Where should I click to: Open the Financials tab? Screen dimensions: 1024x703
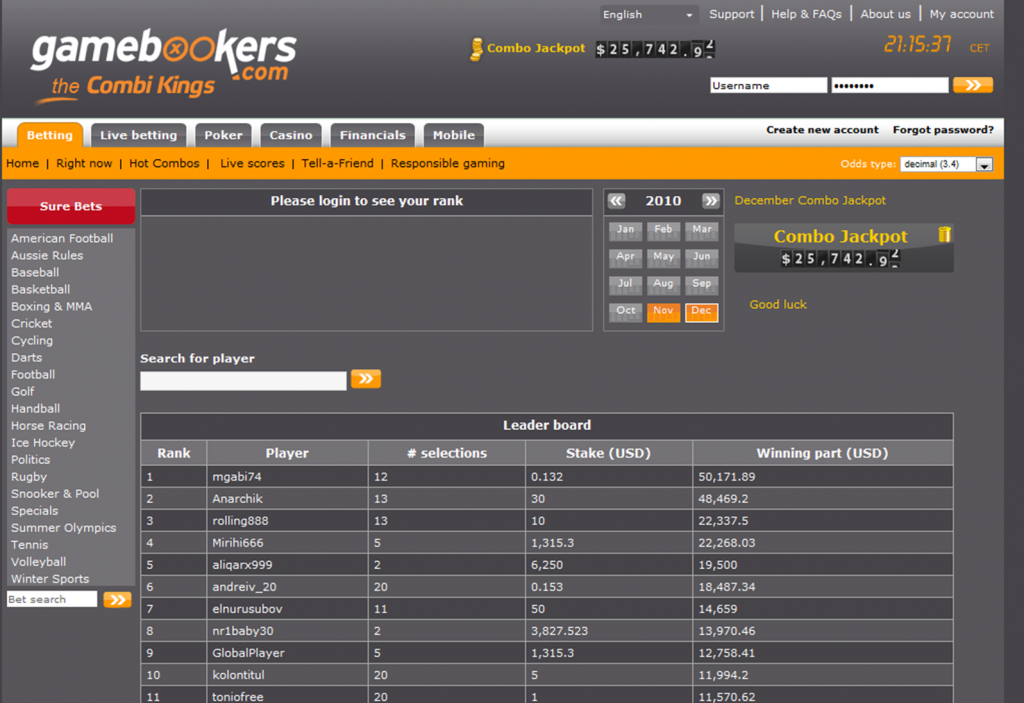[372, 135]
